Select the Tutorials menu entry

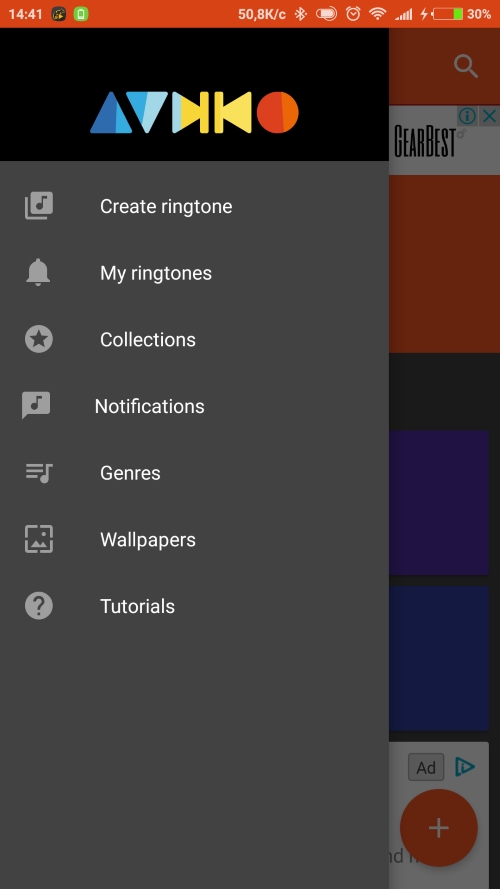point(194,606)
